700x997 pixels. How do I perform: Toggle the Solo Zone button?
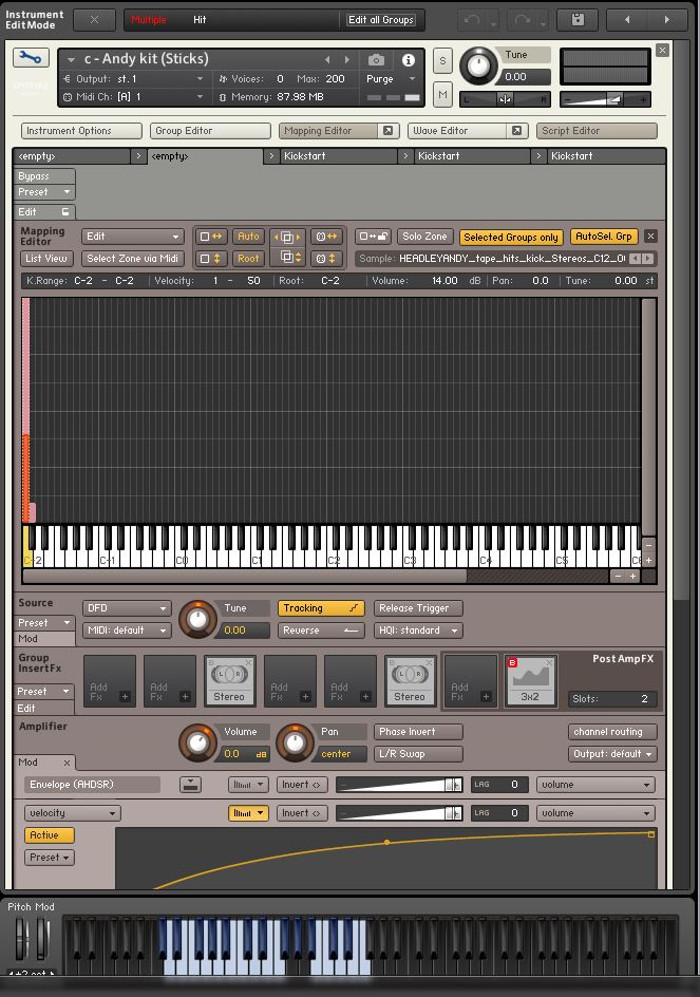pyautogui.click(x=425, y=237)
